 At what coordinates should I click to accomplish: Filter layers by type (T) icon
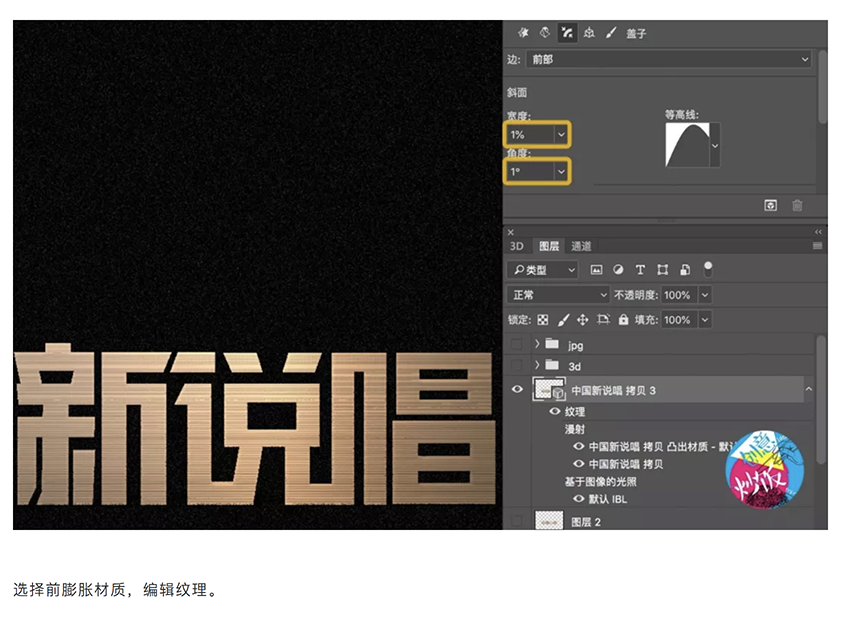click(640, 270)
